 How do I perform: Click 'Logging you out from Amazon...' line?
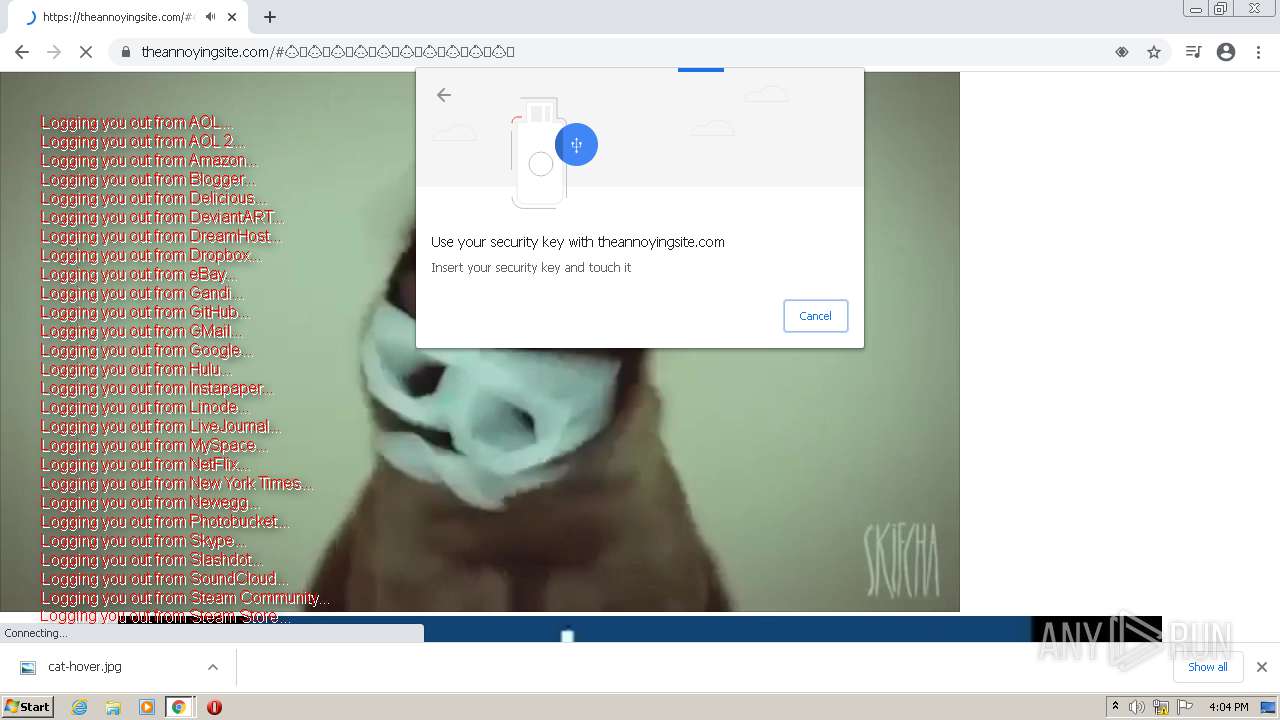(149, 161)
